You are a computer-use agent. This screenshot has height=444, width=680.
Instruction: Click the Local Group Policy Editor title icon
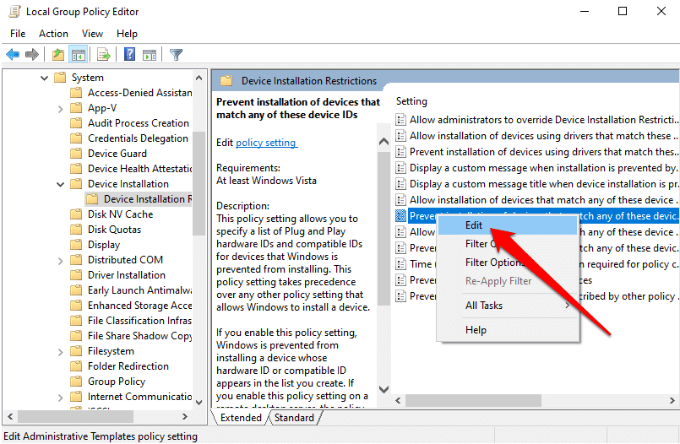coord(15,11)
